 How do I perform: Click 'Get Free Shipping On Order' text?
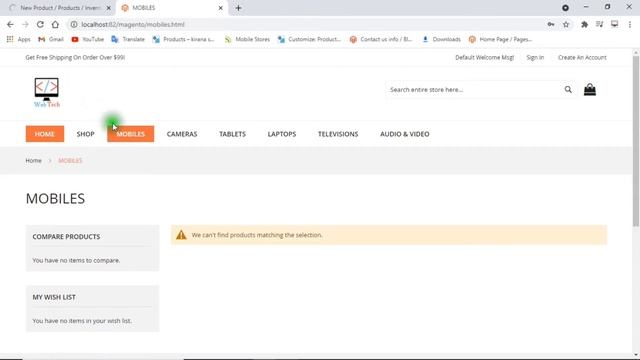75,58
